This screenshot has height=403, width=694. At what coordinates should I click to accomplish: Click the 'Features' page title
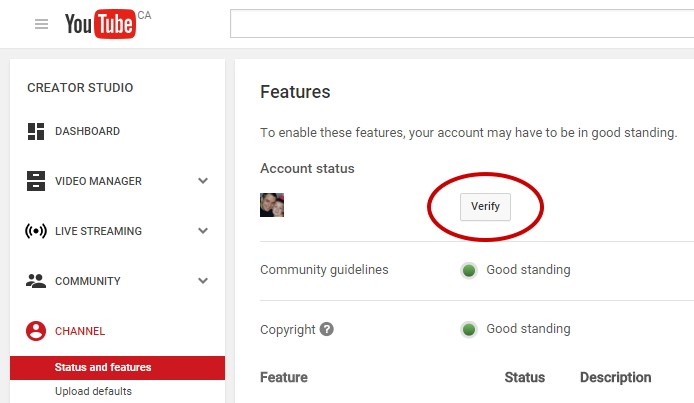295,92
